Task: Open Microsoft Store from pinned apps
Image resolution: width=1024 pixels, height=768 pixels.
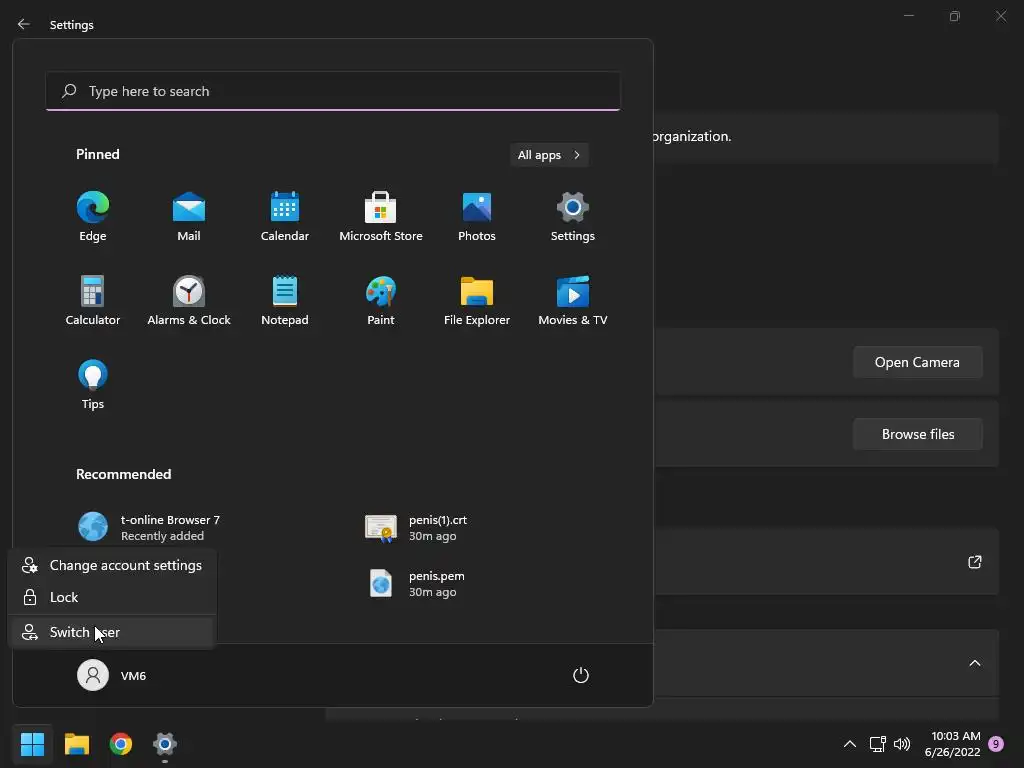Action: [x=381, y=217]
